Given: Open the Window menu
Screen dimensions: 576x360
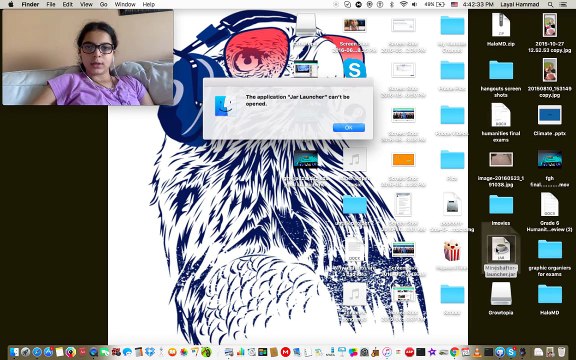Looking at the screenshot, I should click(125, 4).
